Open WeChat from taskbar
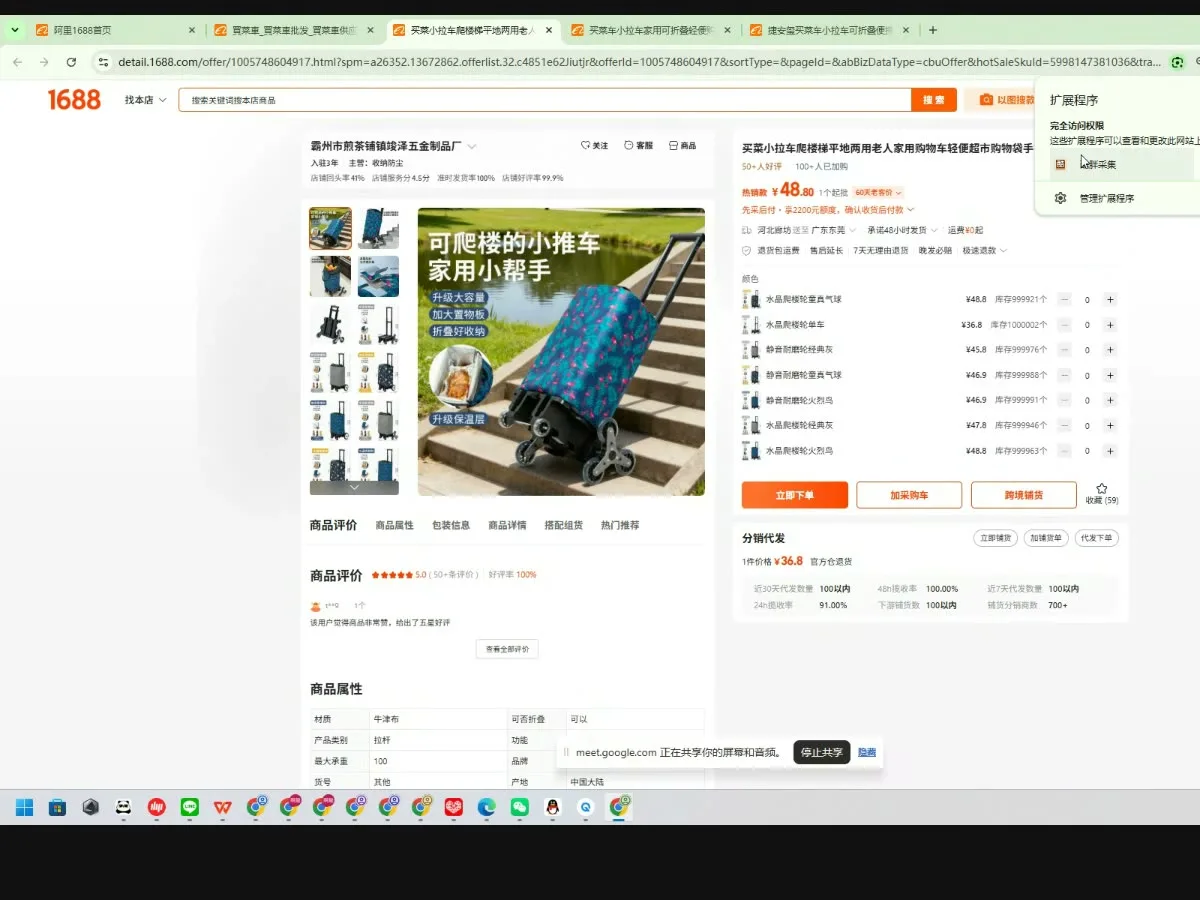1200x900 pixels. (518, 807)
